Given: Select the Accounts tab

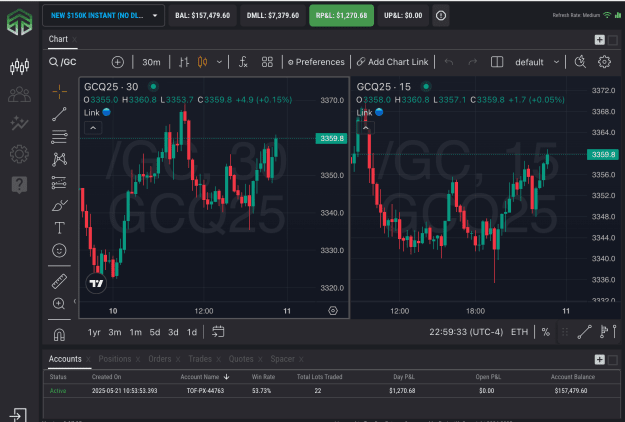Looking at the screenshot, I should (x=65, y=359).
